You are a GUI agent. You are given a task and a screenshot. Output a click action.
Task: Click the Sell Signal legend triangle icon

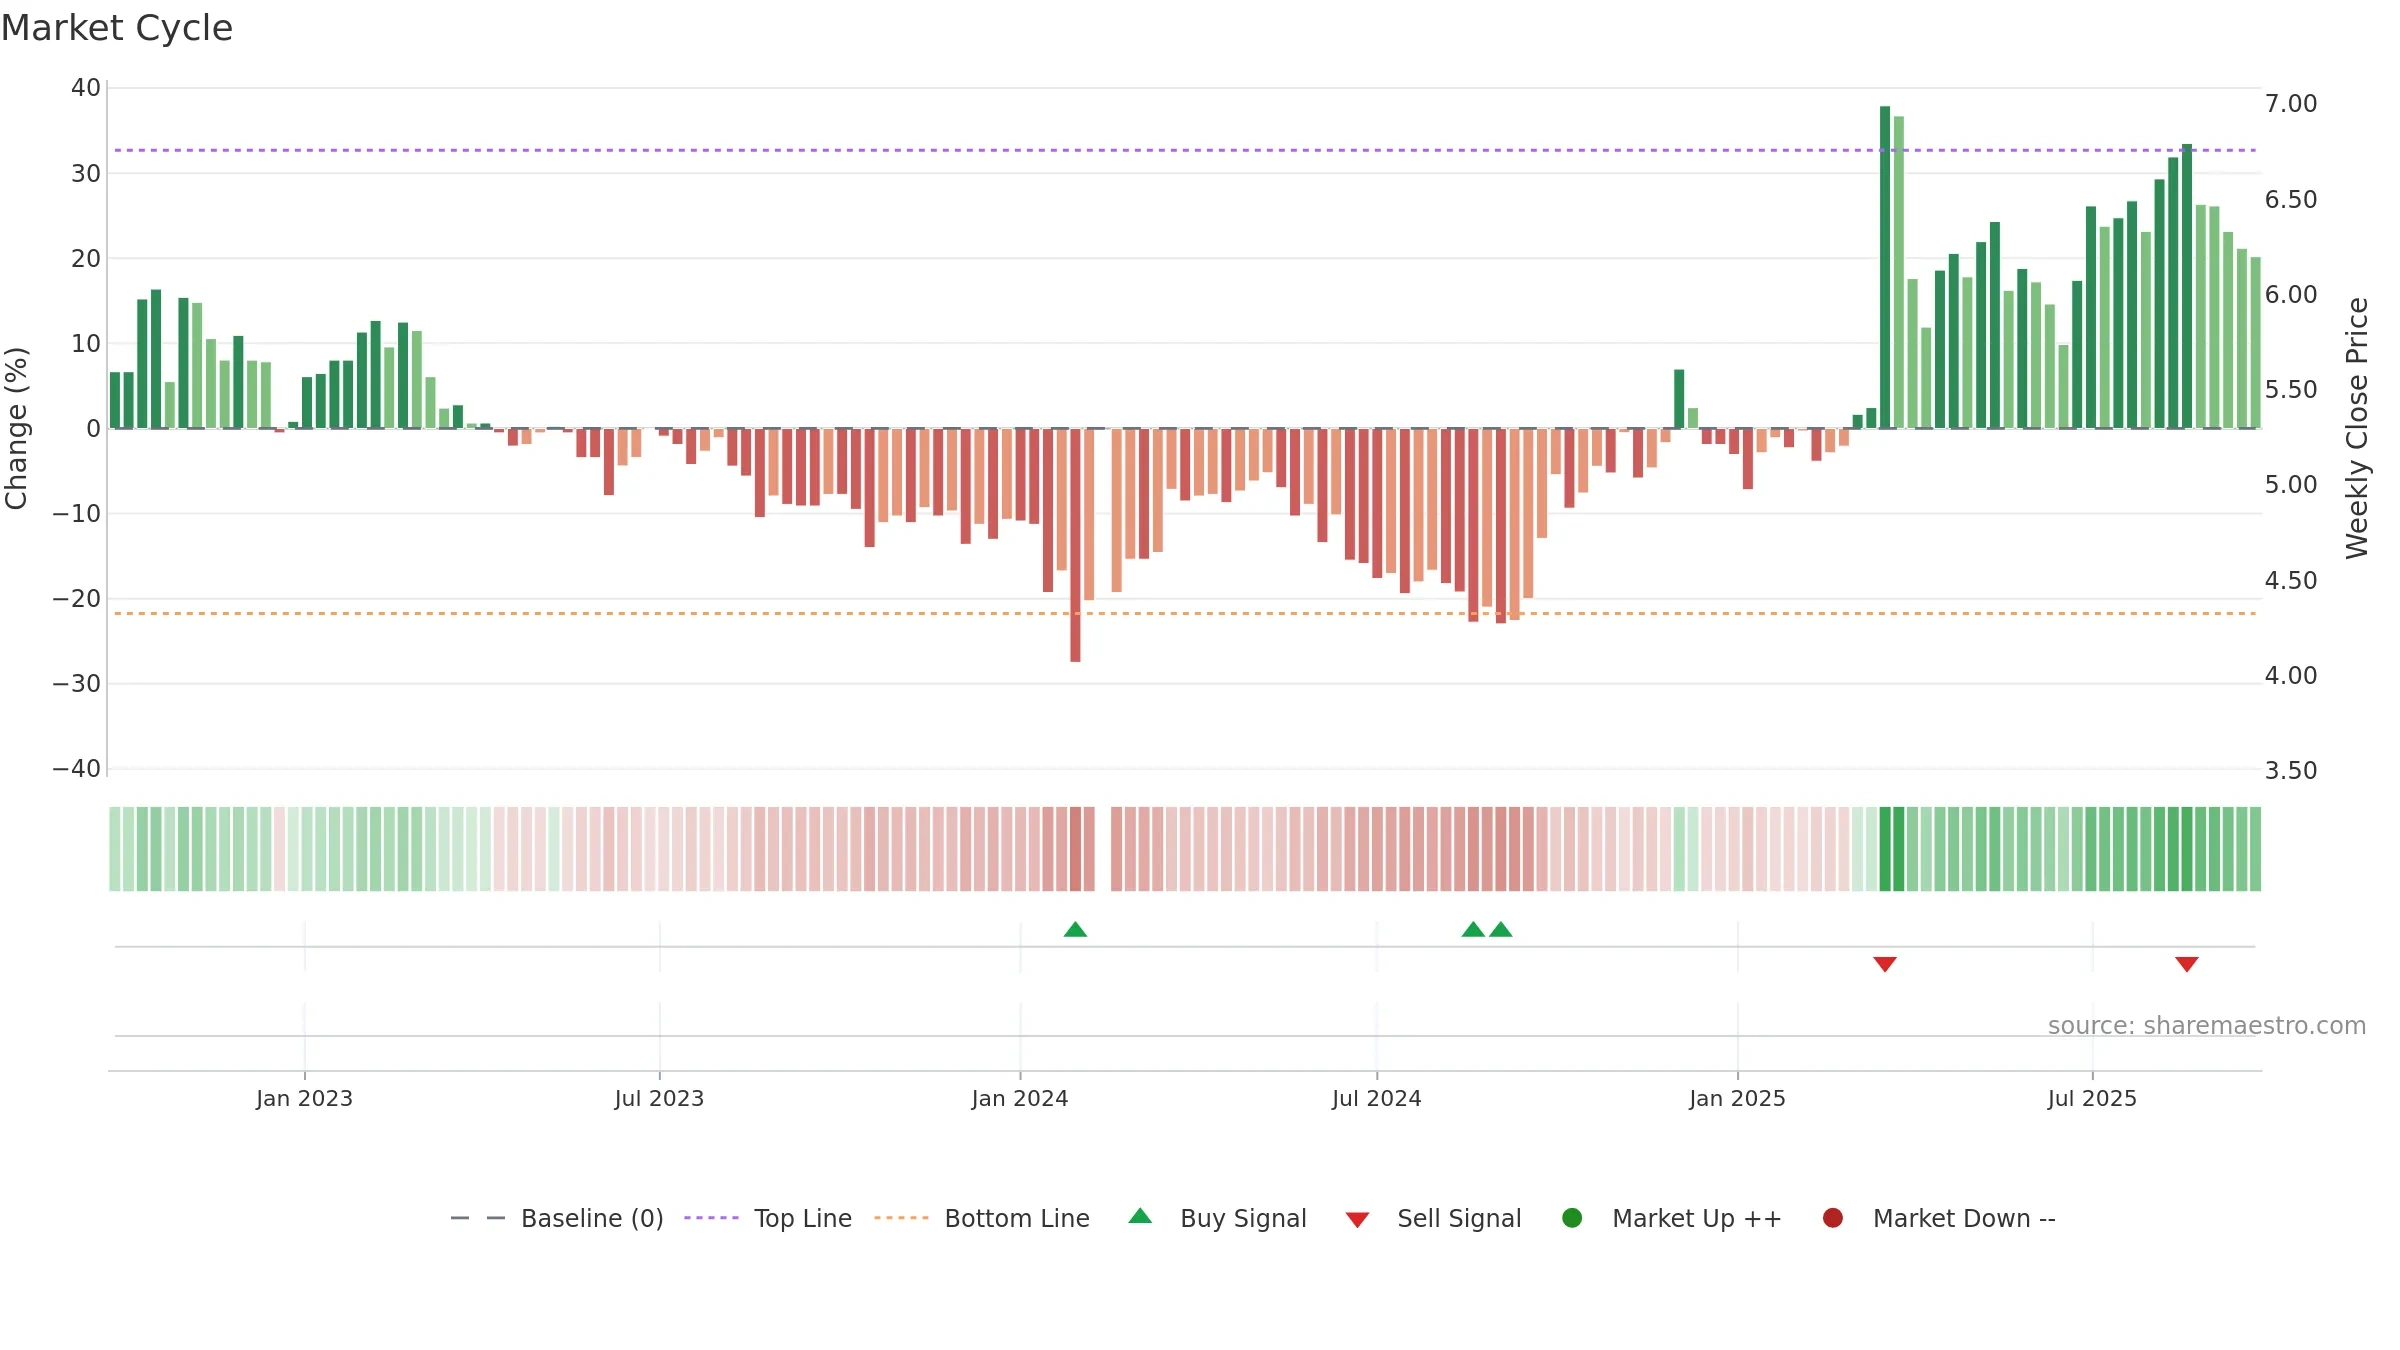coord(1357,1220)
